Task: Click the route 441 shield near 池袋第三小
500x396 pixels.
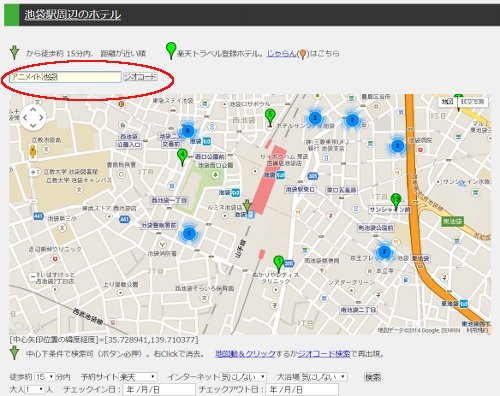Action: click(x=38, y=216)
